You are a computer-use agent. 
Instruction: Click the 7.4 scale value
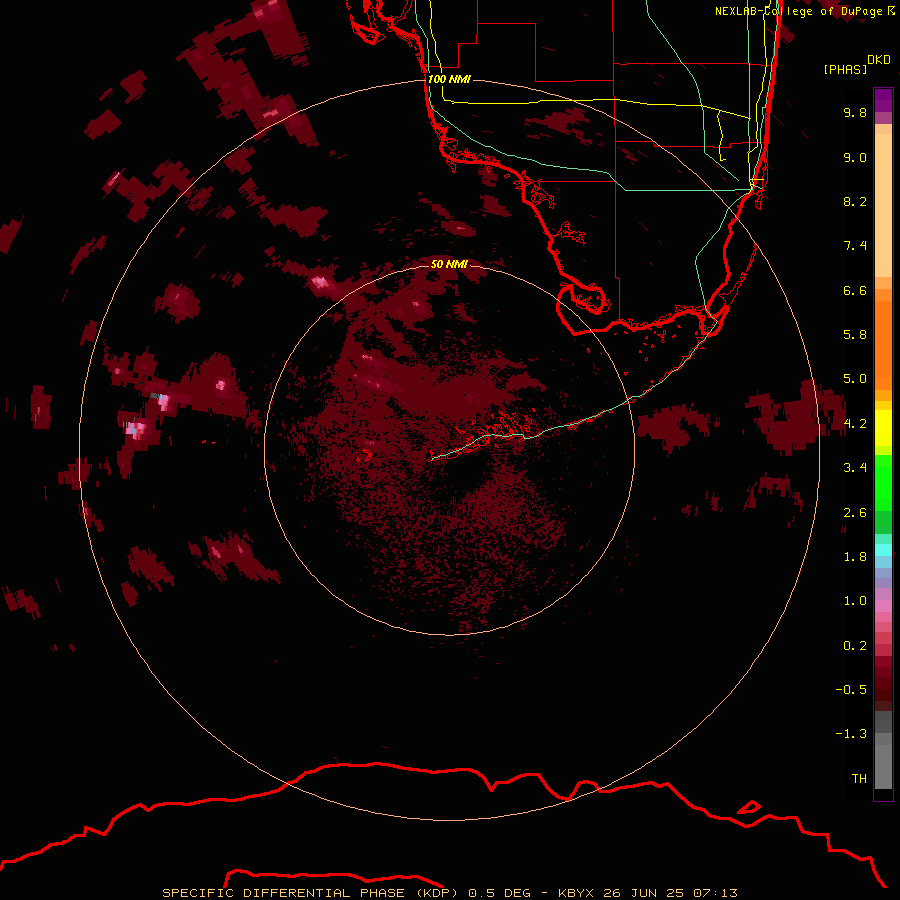855,246
